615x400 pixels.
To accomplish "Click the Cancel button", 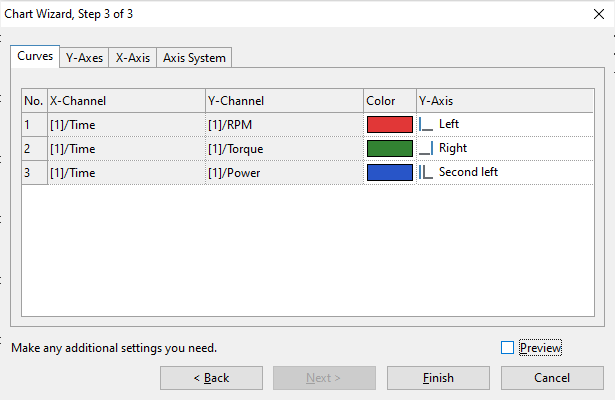I will point(552,378).
